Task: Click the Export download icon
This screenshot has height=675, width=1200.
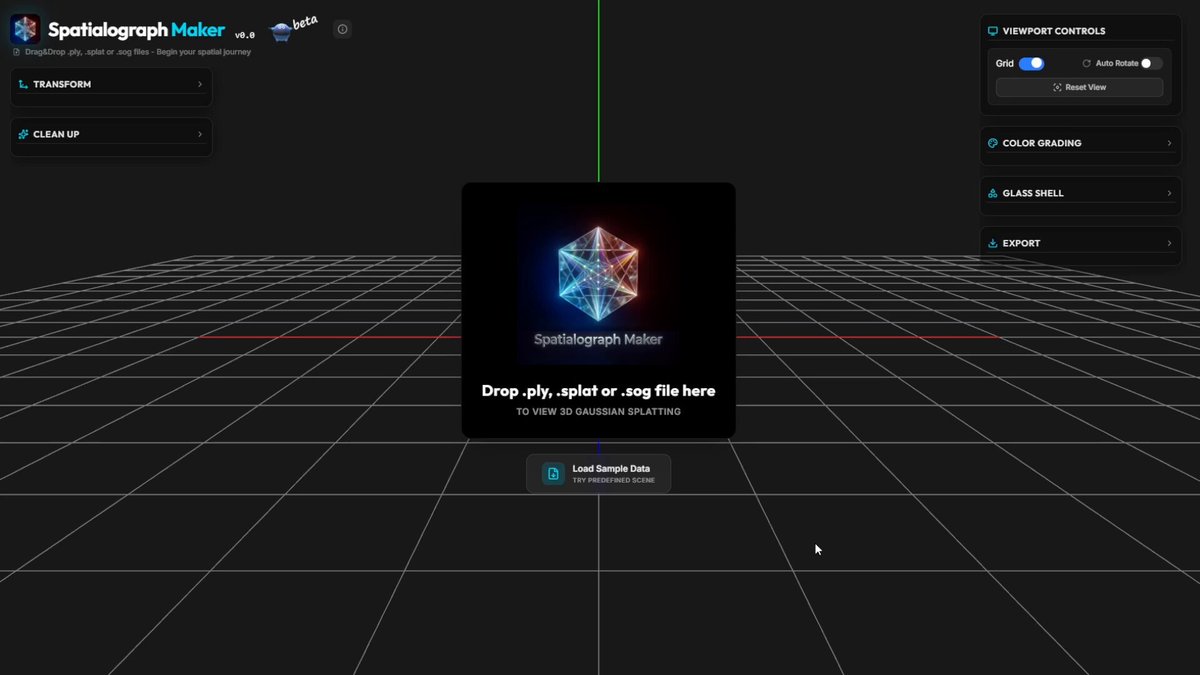Action: click(x=992, y=243)
